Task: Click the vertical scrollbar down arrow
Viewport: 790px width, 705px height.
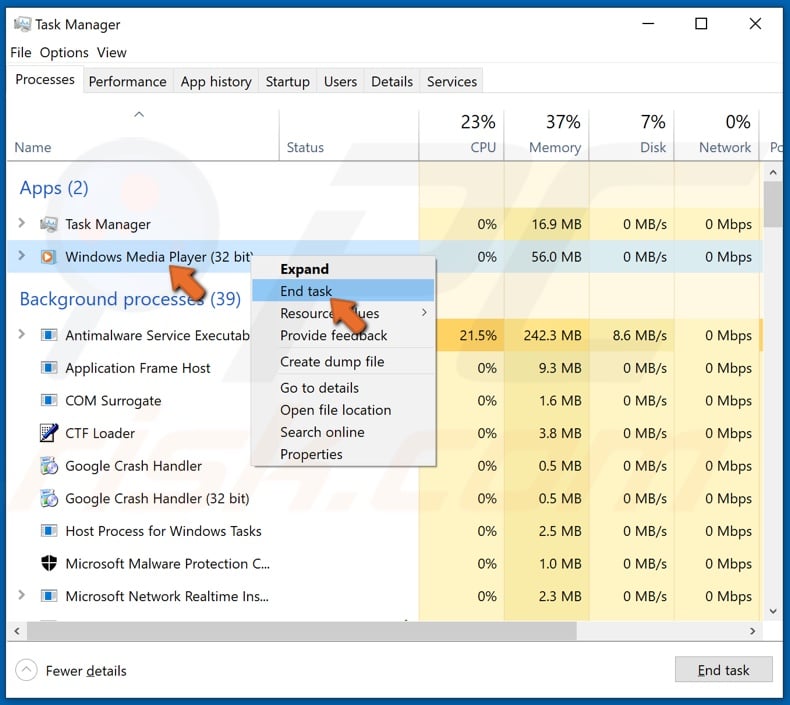Action: (773, 611)
